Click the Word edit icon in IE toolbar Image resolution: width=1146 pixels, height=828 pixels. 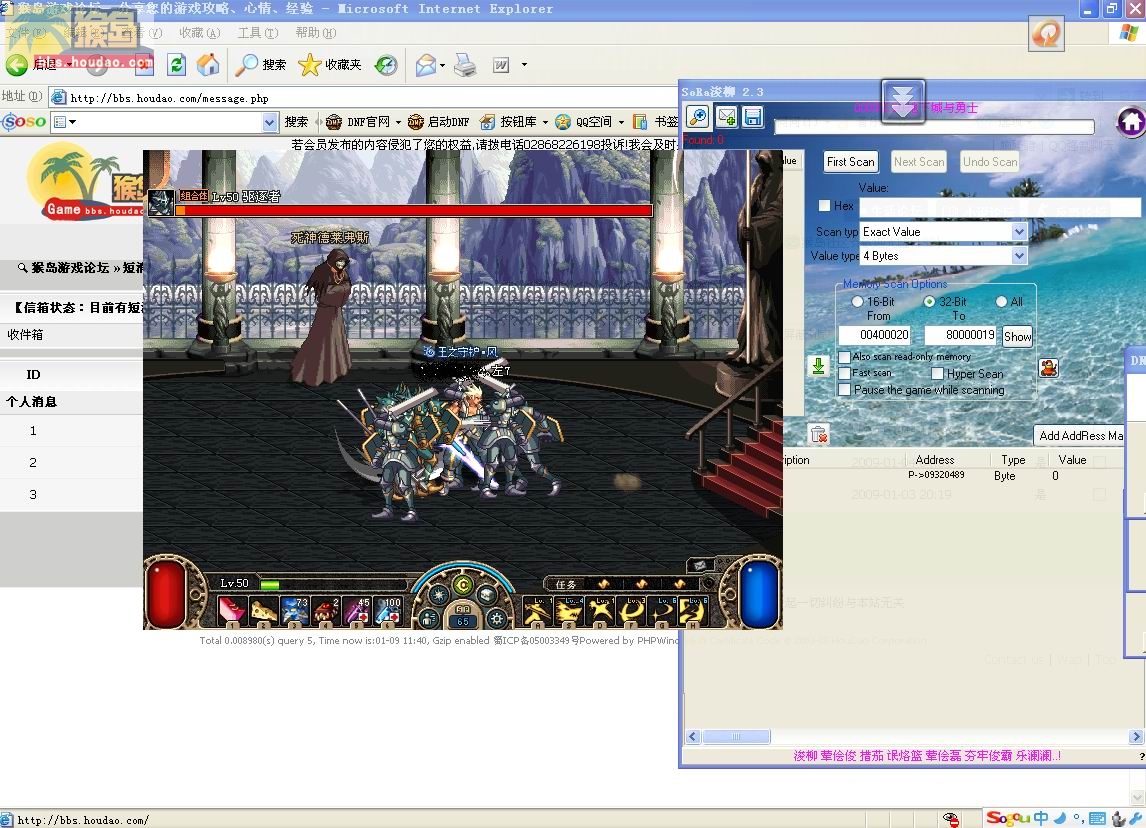click(501, 65)
